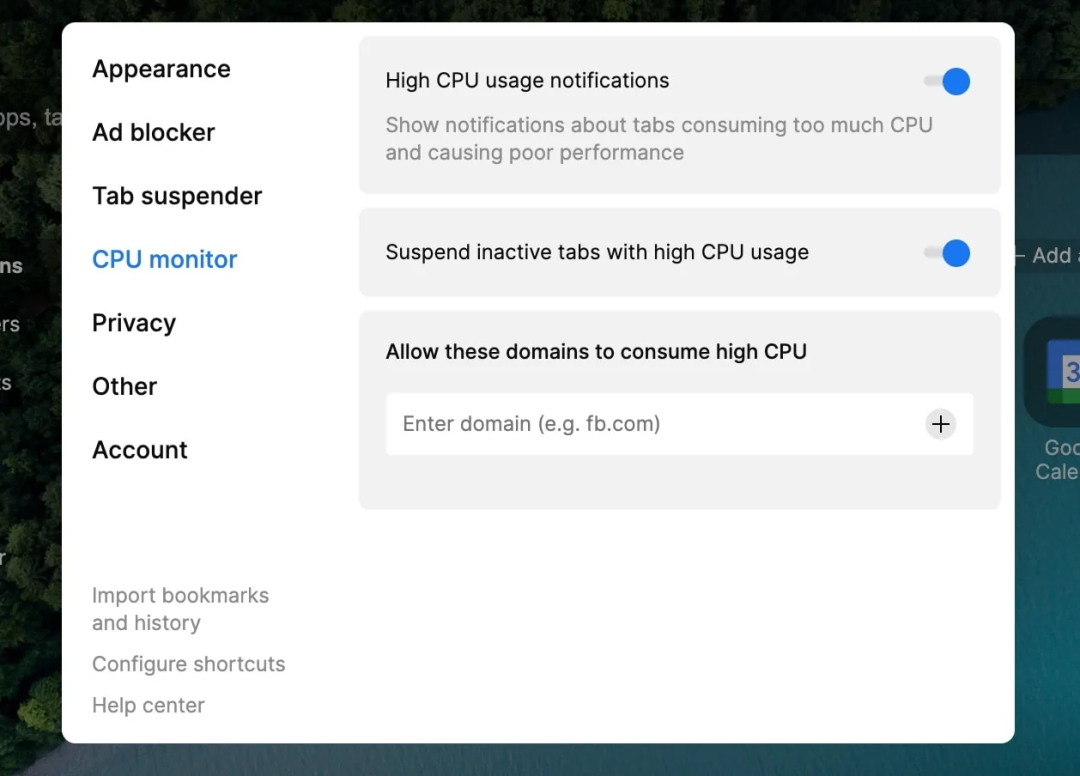Focus the Enter domain input field
Viewport: 1080px width, 776px height.
pyautogui.click(x=654, y=424)
